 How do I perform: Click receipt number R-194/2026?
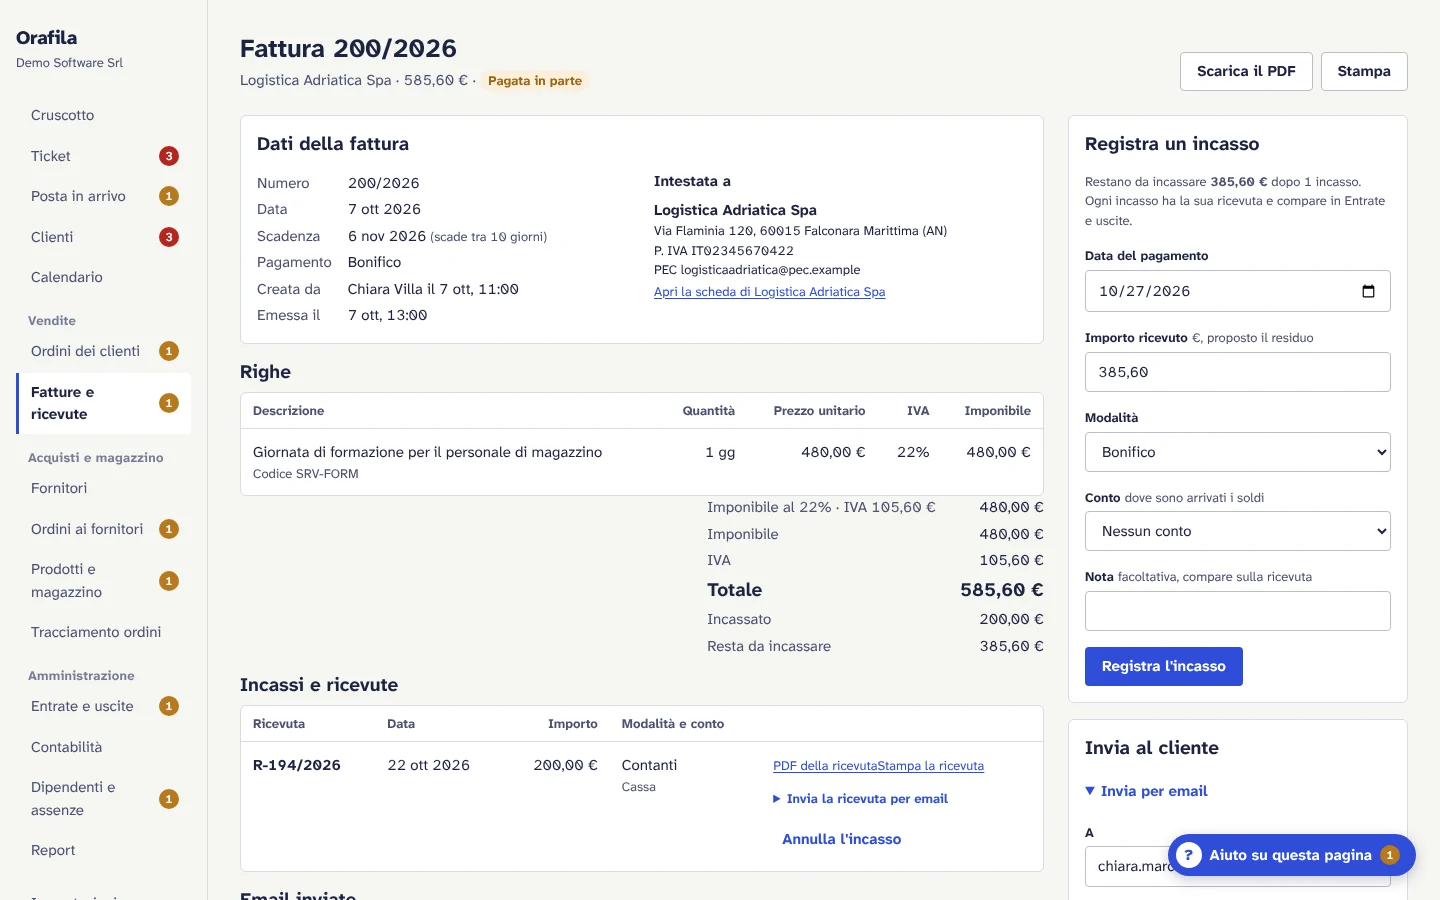[x=297, y=765]
